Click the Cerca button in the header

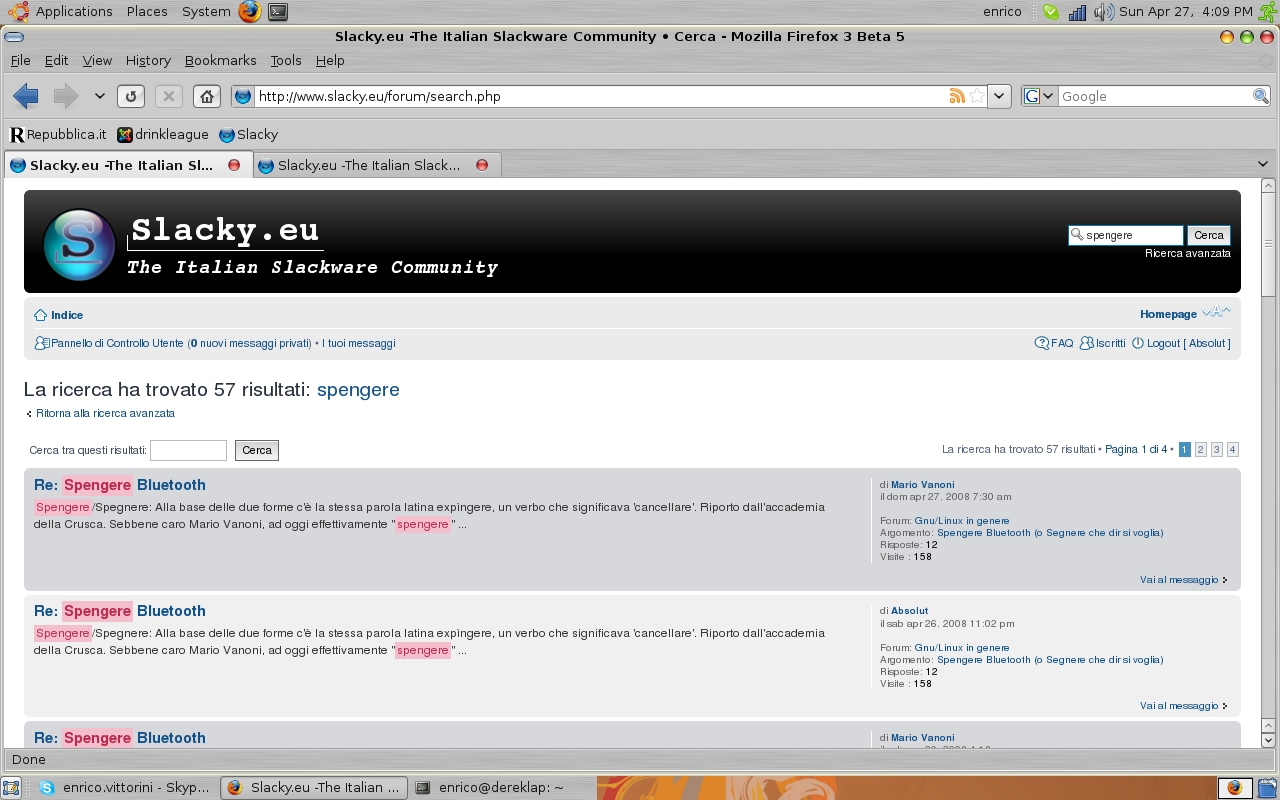[x=1209, y=235]
